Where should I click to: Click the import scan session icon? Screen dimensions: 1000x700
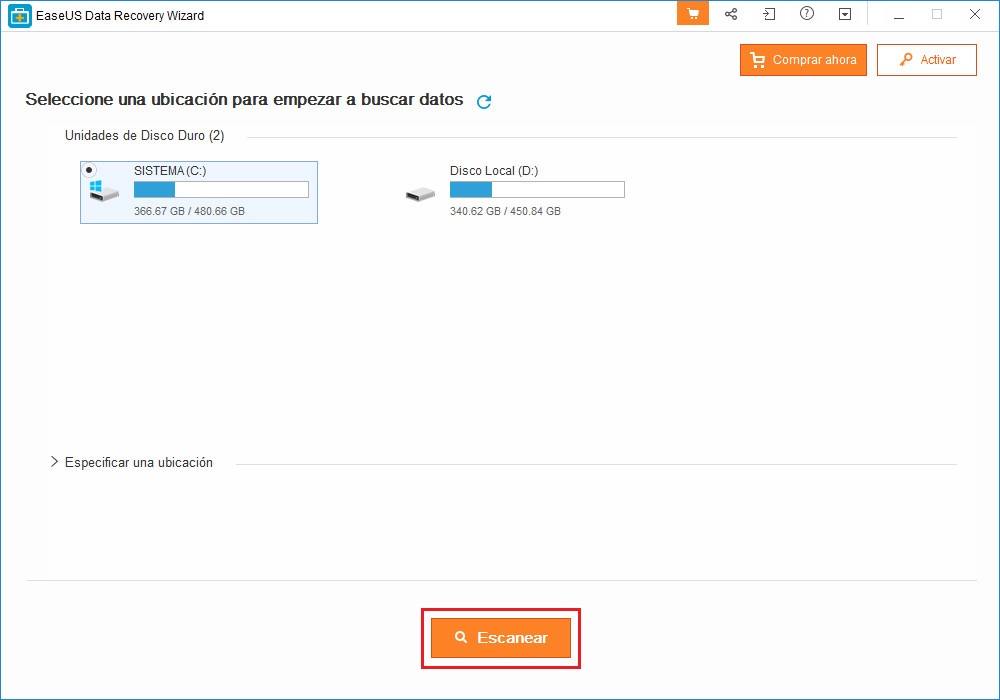click(769, 14)
